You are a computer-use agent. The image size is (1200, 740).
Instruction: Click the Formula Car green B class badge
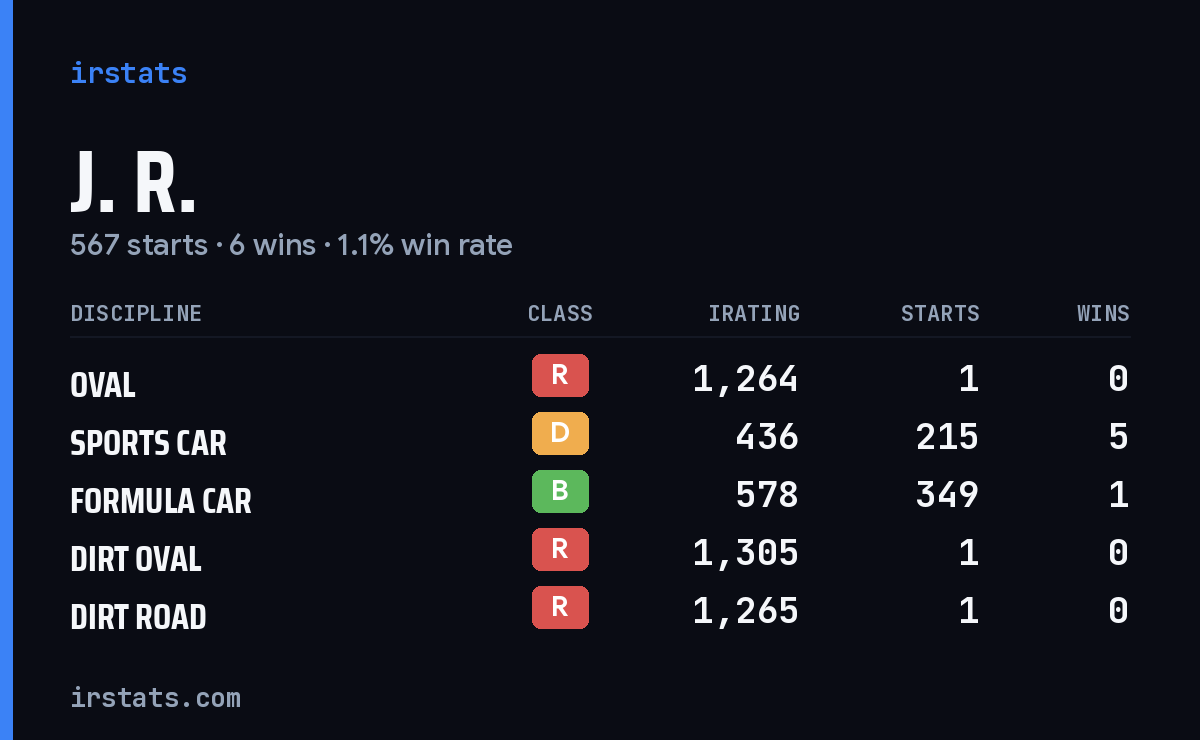coord(560,492)
